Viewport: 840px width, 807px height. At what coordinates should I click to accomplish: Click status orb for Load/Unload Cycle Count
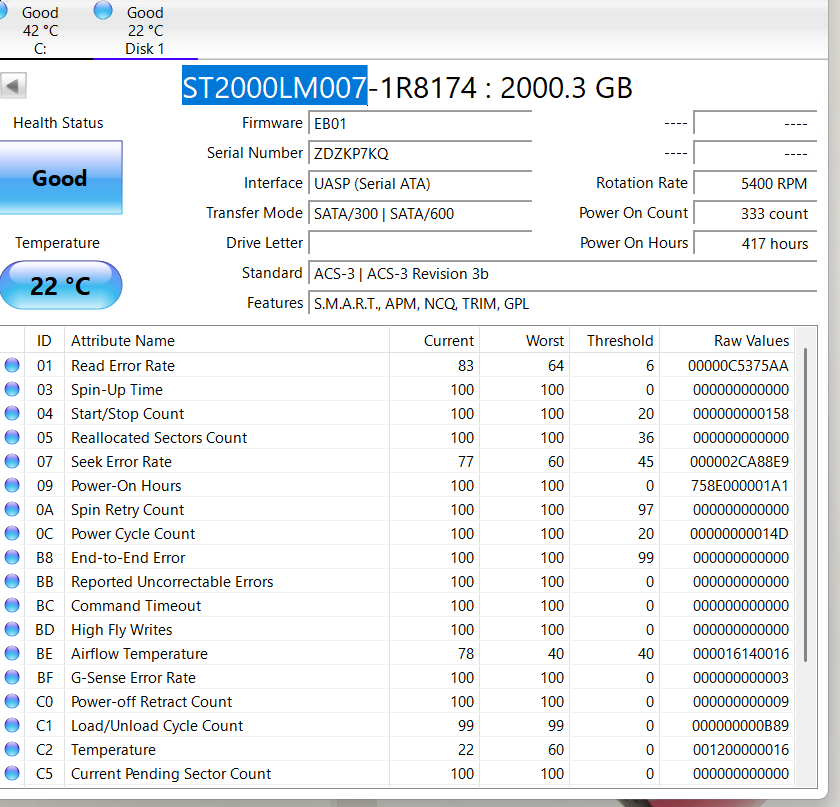[12, 725]
